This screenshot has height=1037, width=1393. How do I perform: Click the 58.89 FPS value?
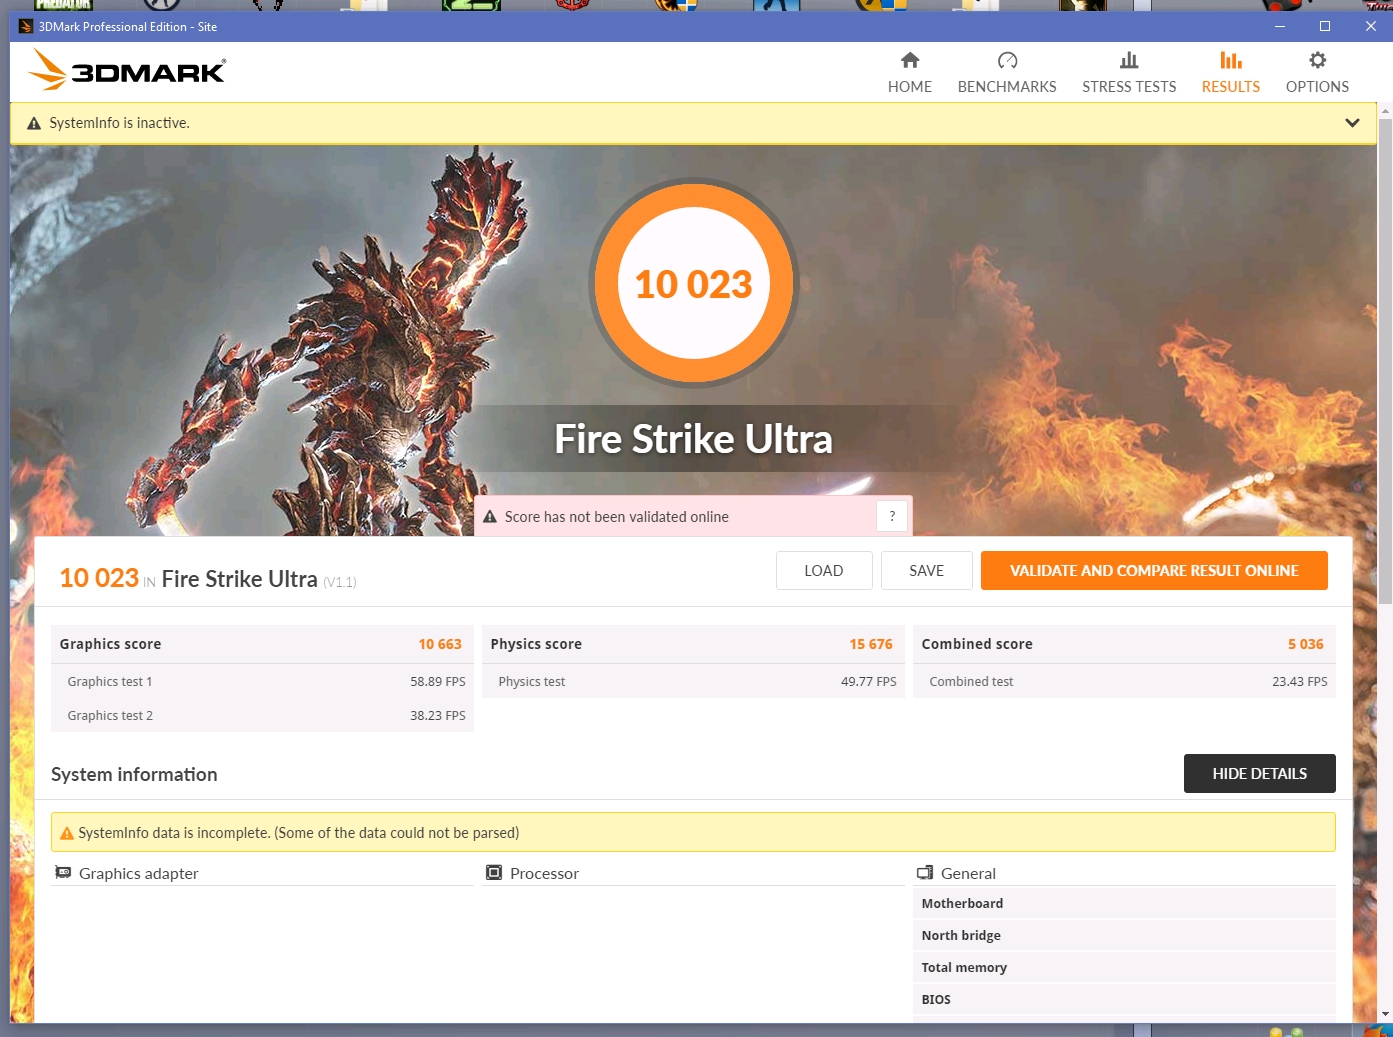(x=438, y=681)
